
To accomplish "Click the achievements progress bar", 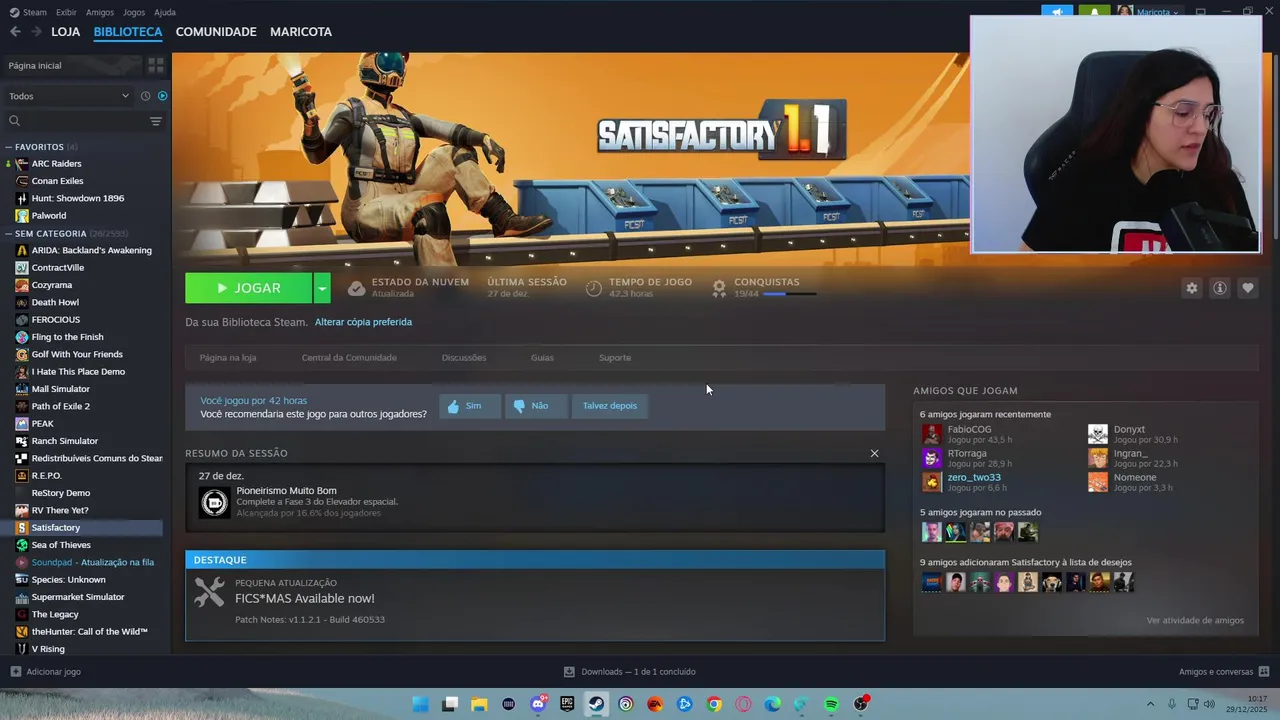I will pos(790,294).
